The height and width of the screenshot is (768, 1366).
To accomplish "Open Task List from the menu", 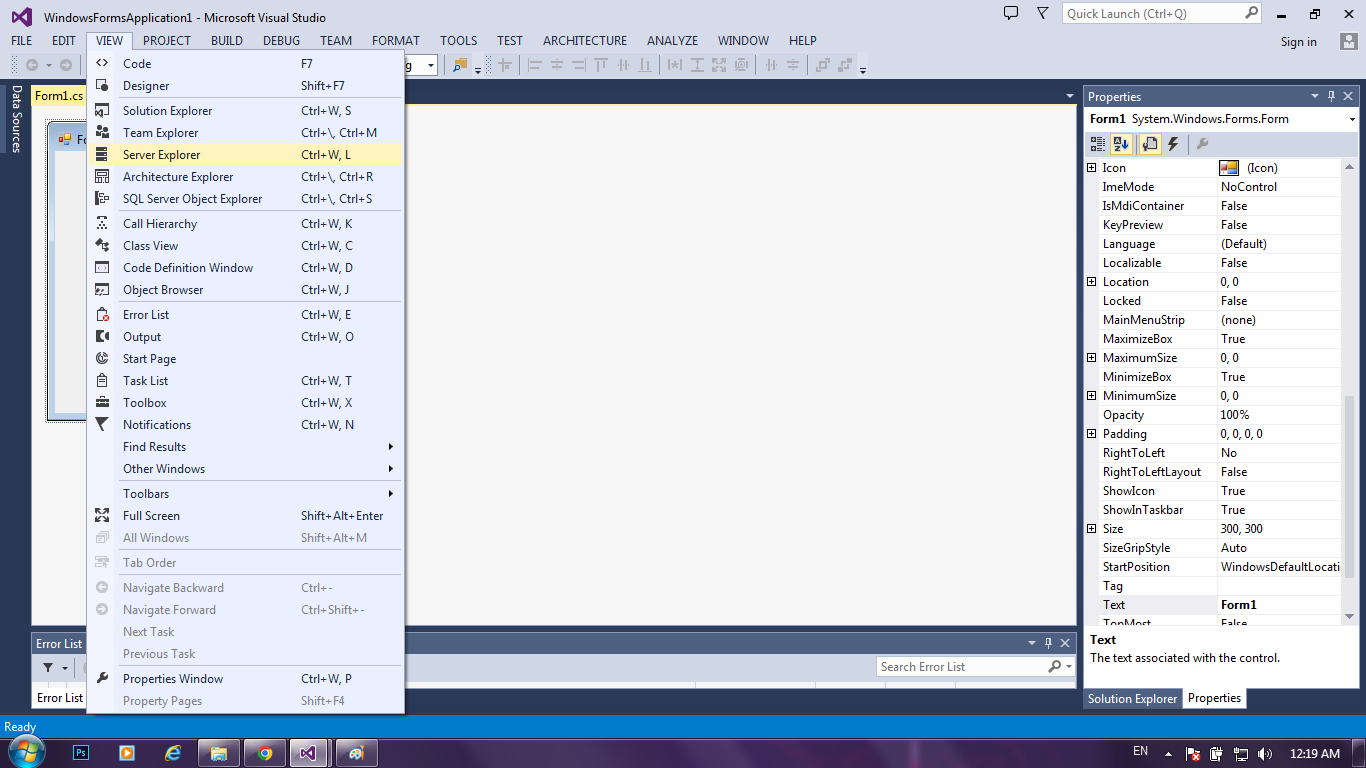I will click(245, 381).
